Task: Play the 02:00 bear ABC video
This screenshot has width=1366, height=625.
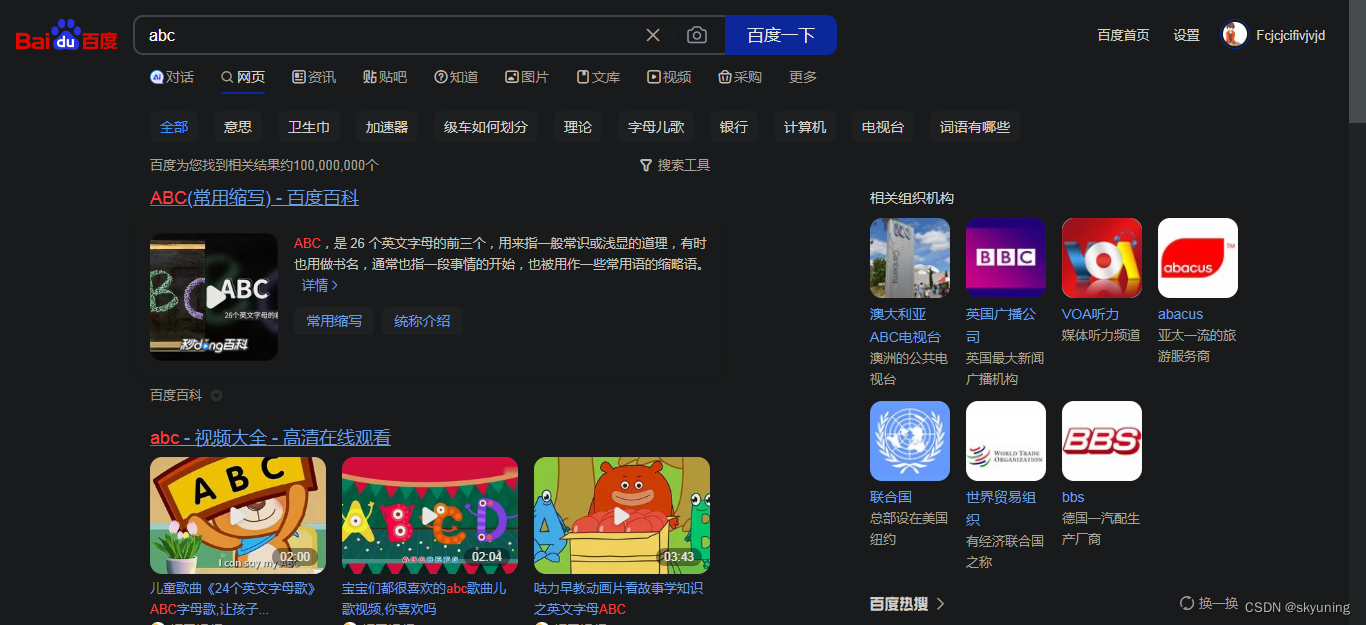Action: coord(238,515)
